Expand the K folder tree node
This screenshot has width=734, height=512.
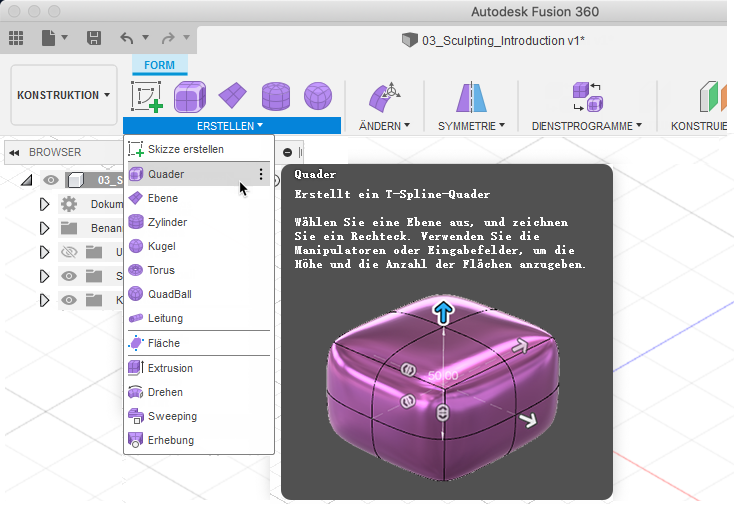tap(44, 300)
